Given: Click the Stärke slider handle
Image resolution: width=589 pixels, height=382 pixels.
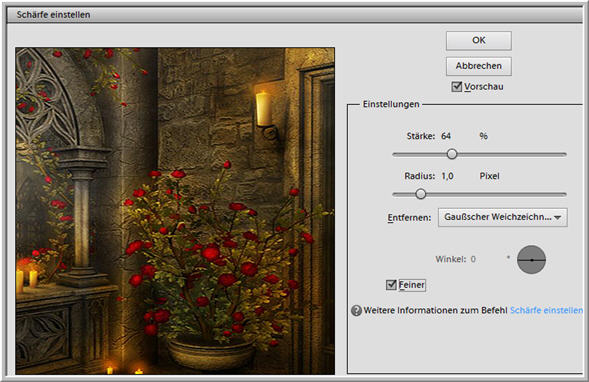Looking at the screenshot, I should [x=452, y=154].
